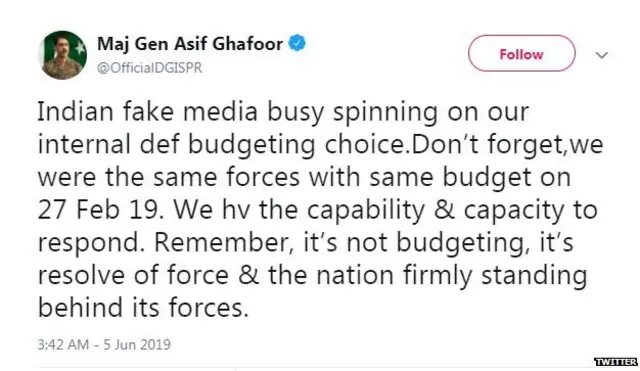Click the date 5 Jun 2019

coord(137,344)
